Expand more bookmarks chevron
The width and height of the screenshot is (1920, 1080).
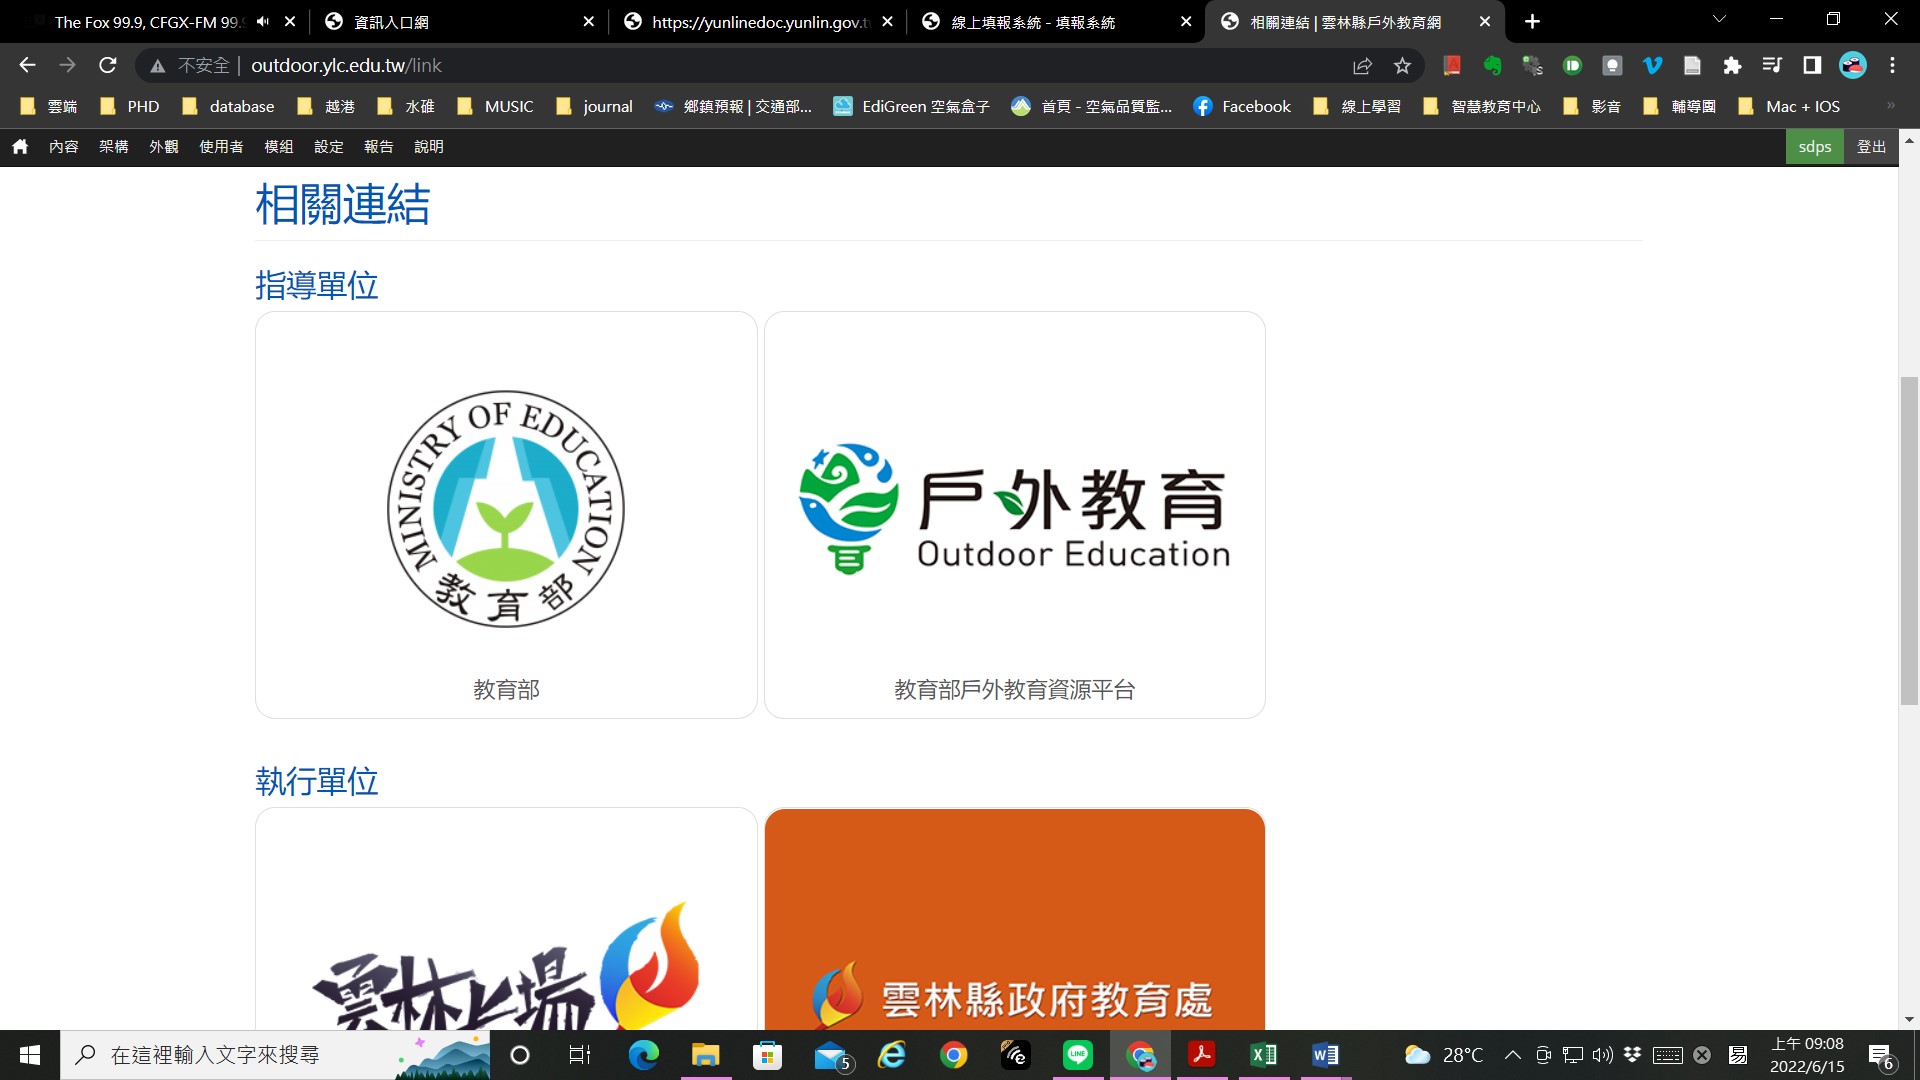(x=1890, y=106)
